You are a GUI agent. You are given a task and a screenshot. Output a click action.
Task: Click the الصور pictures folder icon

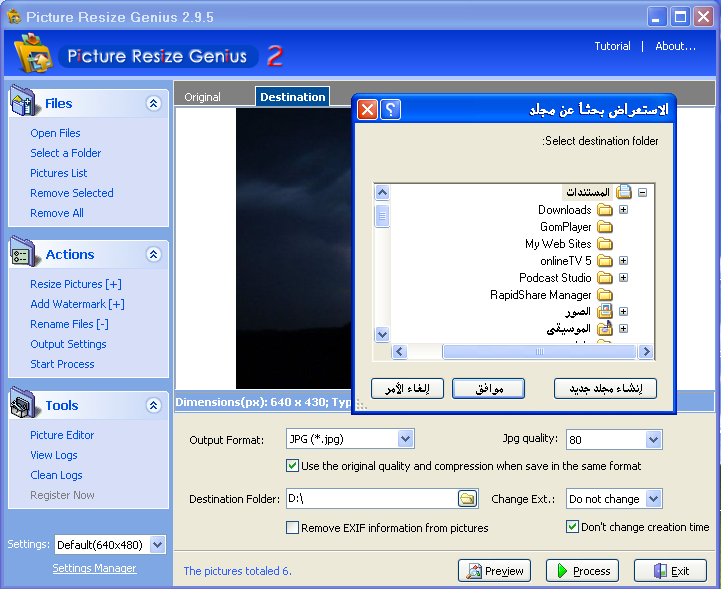[x=605, y=311]
